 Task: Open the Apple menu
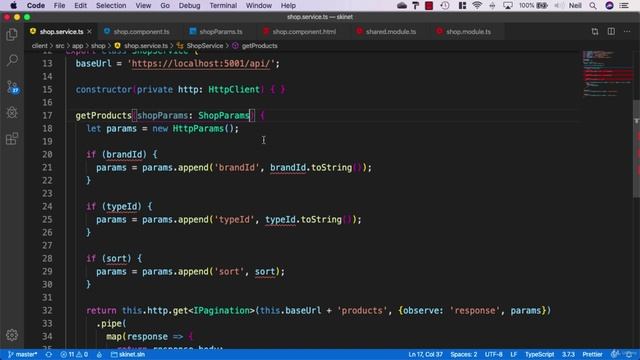pos(13,5)
